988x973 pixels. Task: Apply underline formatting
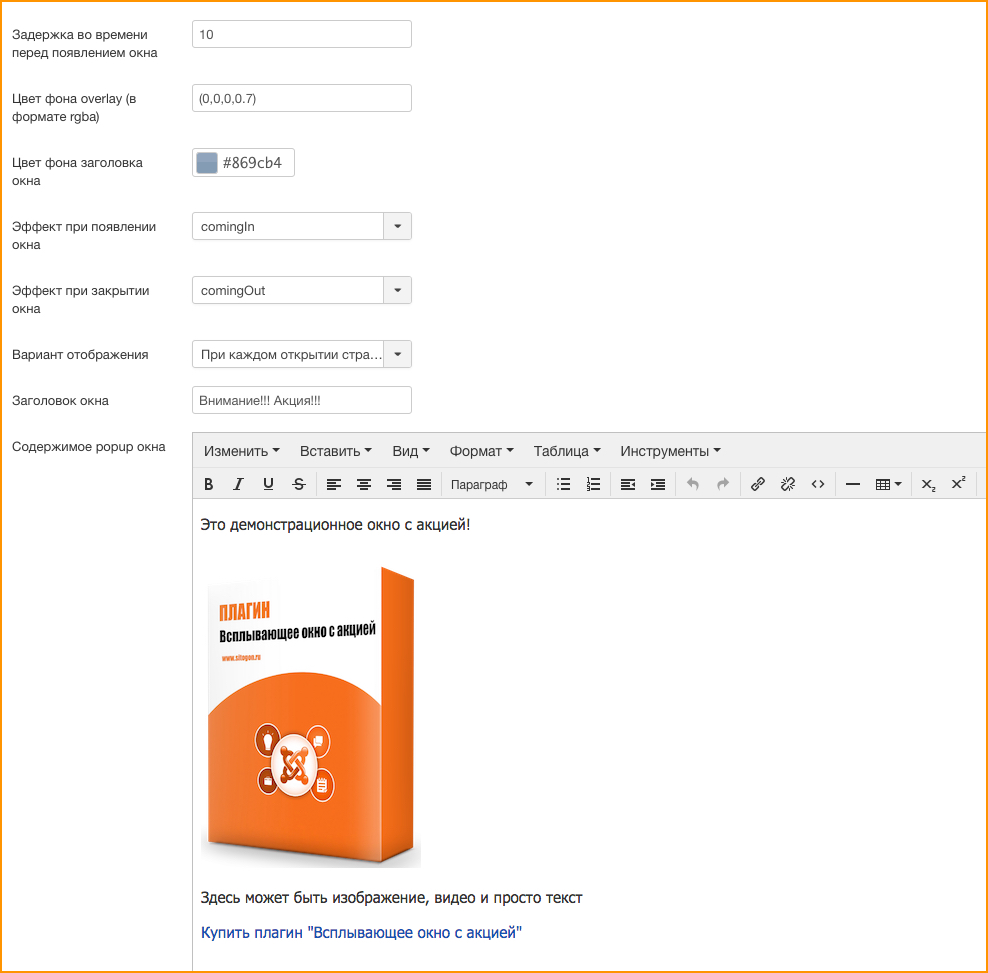[268, 484]
